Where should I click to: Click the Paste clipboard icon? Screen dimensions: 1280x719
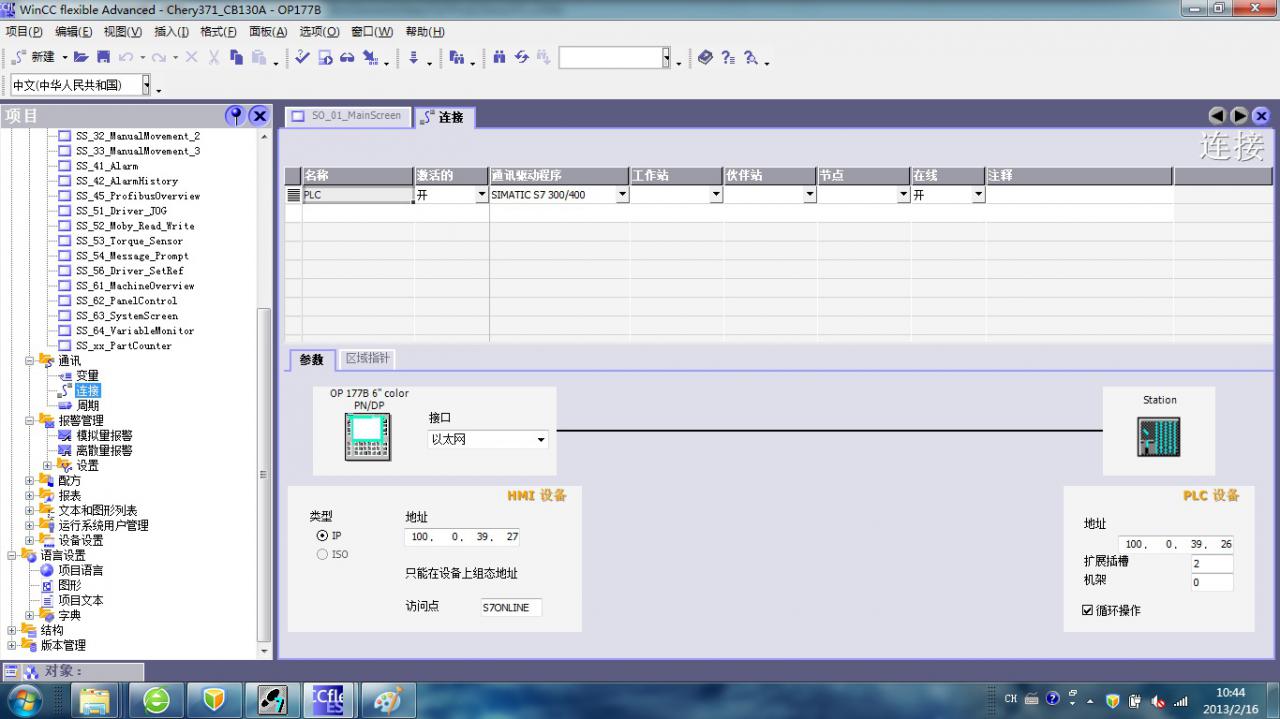259,58
